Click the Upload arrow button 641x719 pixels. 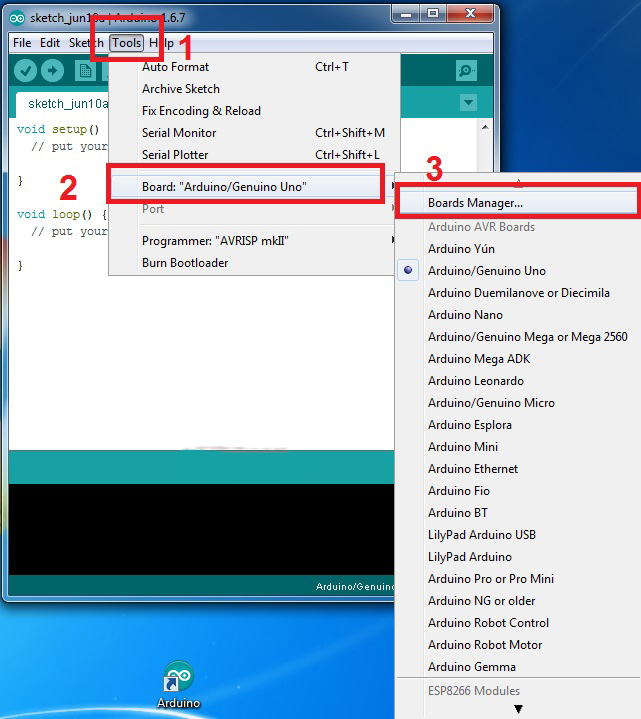coord(52,71)
